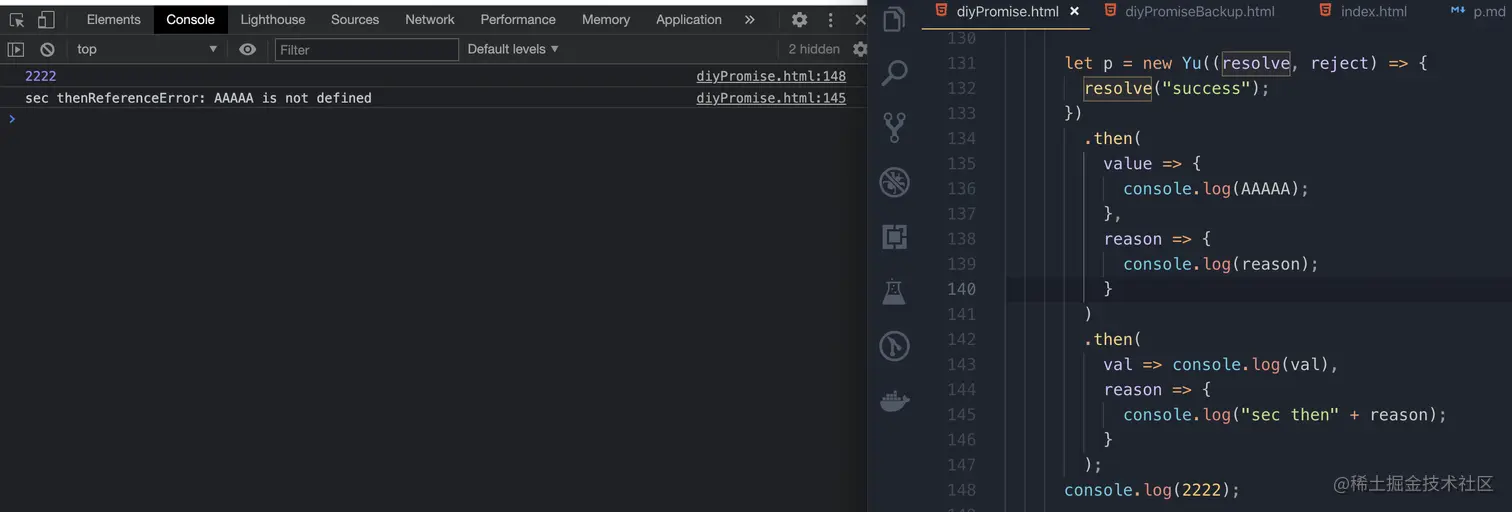Image resolution: width=1512 pixels, height=512 pixels.
Task: Show more DevTools tabs with the chevron
Action: (749, 19)
